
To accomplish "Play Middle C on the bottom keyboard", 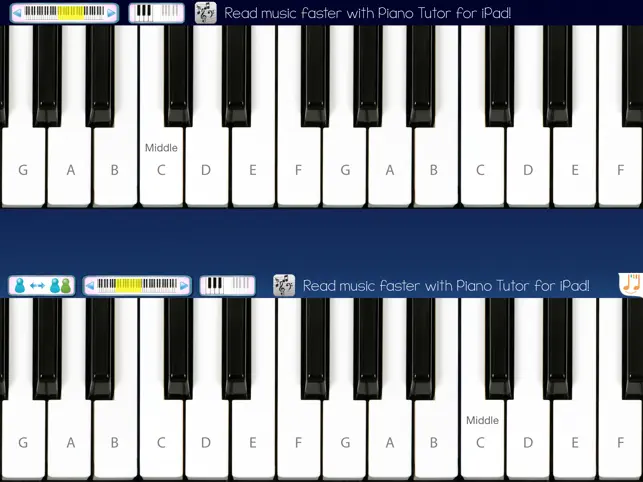I will click(482, 442).
